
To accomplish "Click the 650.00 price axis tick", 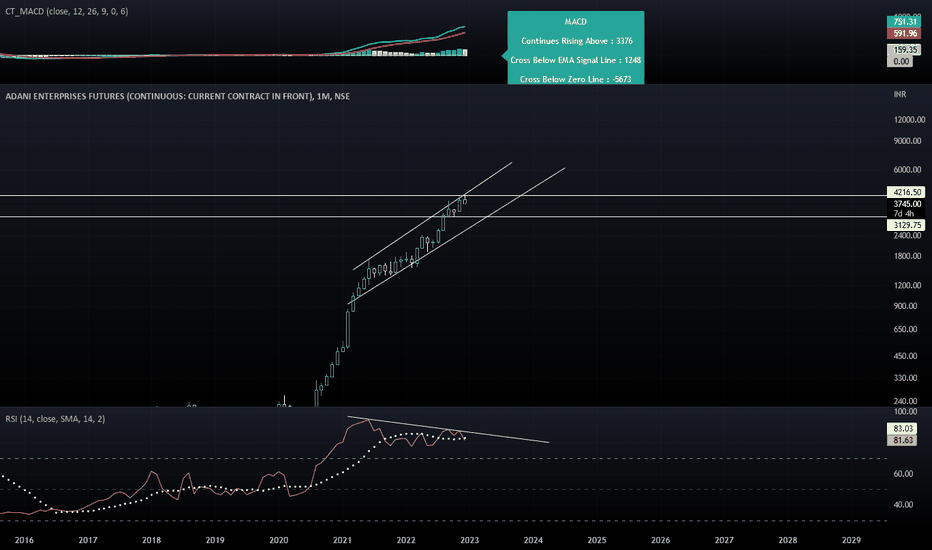I will (905, 329).
